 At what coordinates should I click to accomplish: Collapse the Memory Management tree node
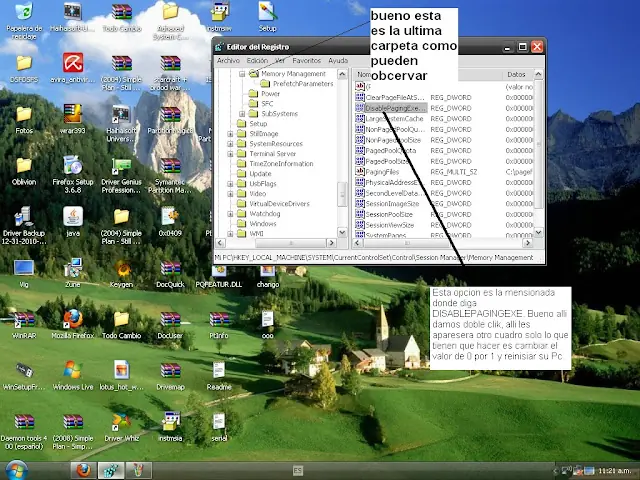242,74
